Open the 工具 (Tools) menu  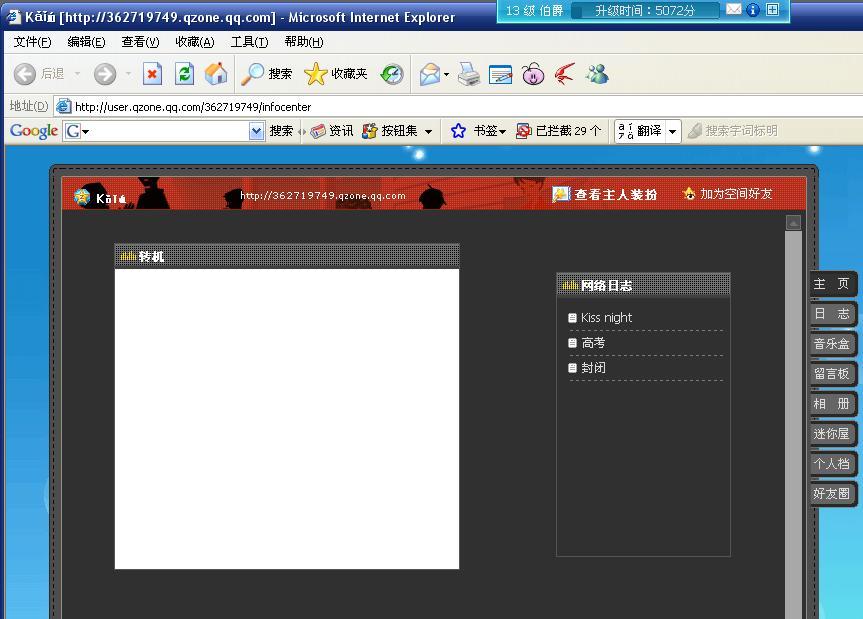249,42
